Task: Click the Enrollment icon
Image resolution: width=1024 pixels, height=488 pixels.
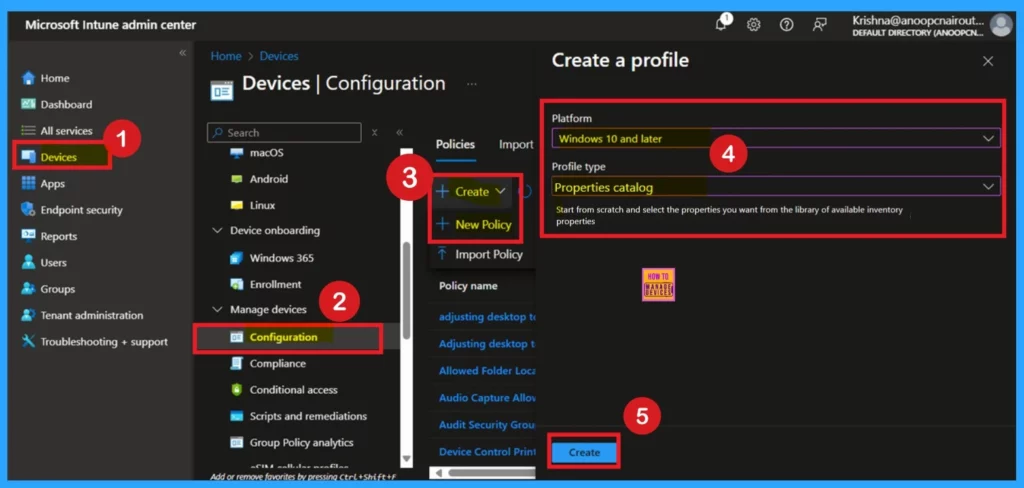Action: [236, 284]
